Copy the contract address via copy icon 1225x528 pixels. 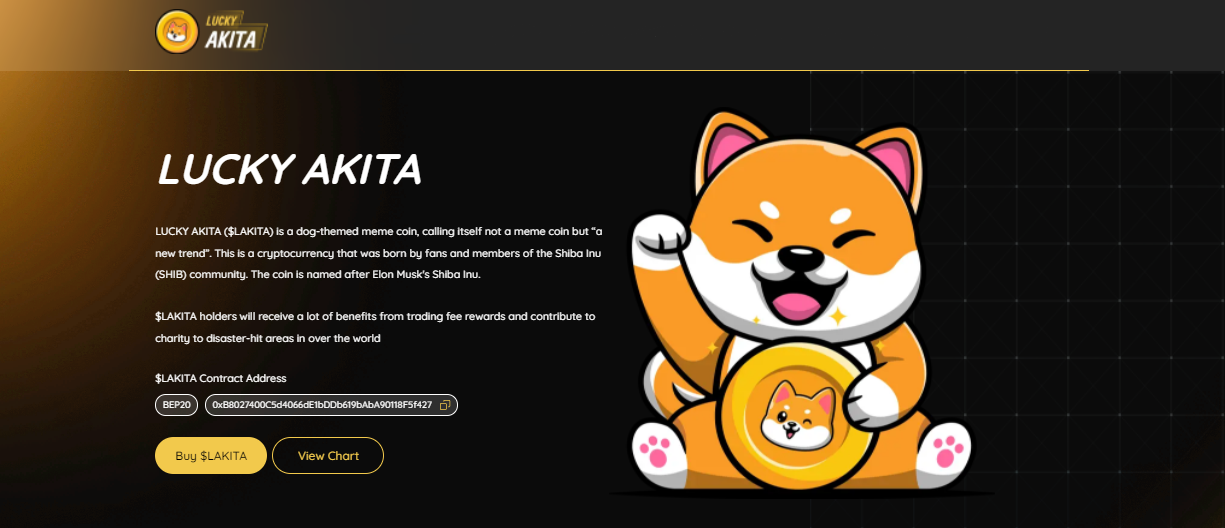click(x=445, y=405)
